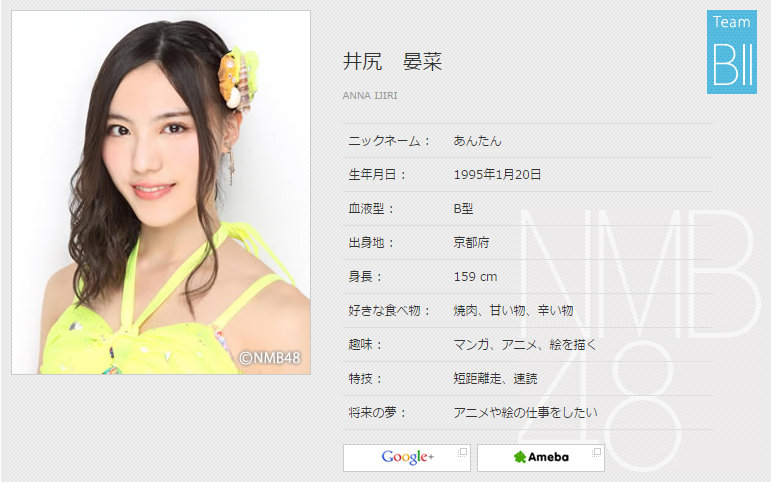This screenshot has width=771, height=483.
Task: Click the 血液型 label
Action: pos(371,209)
